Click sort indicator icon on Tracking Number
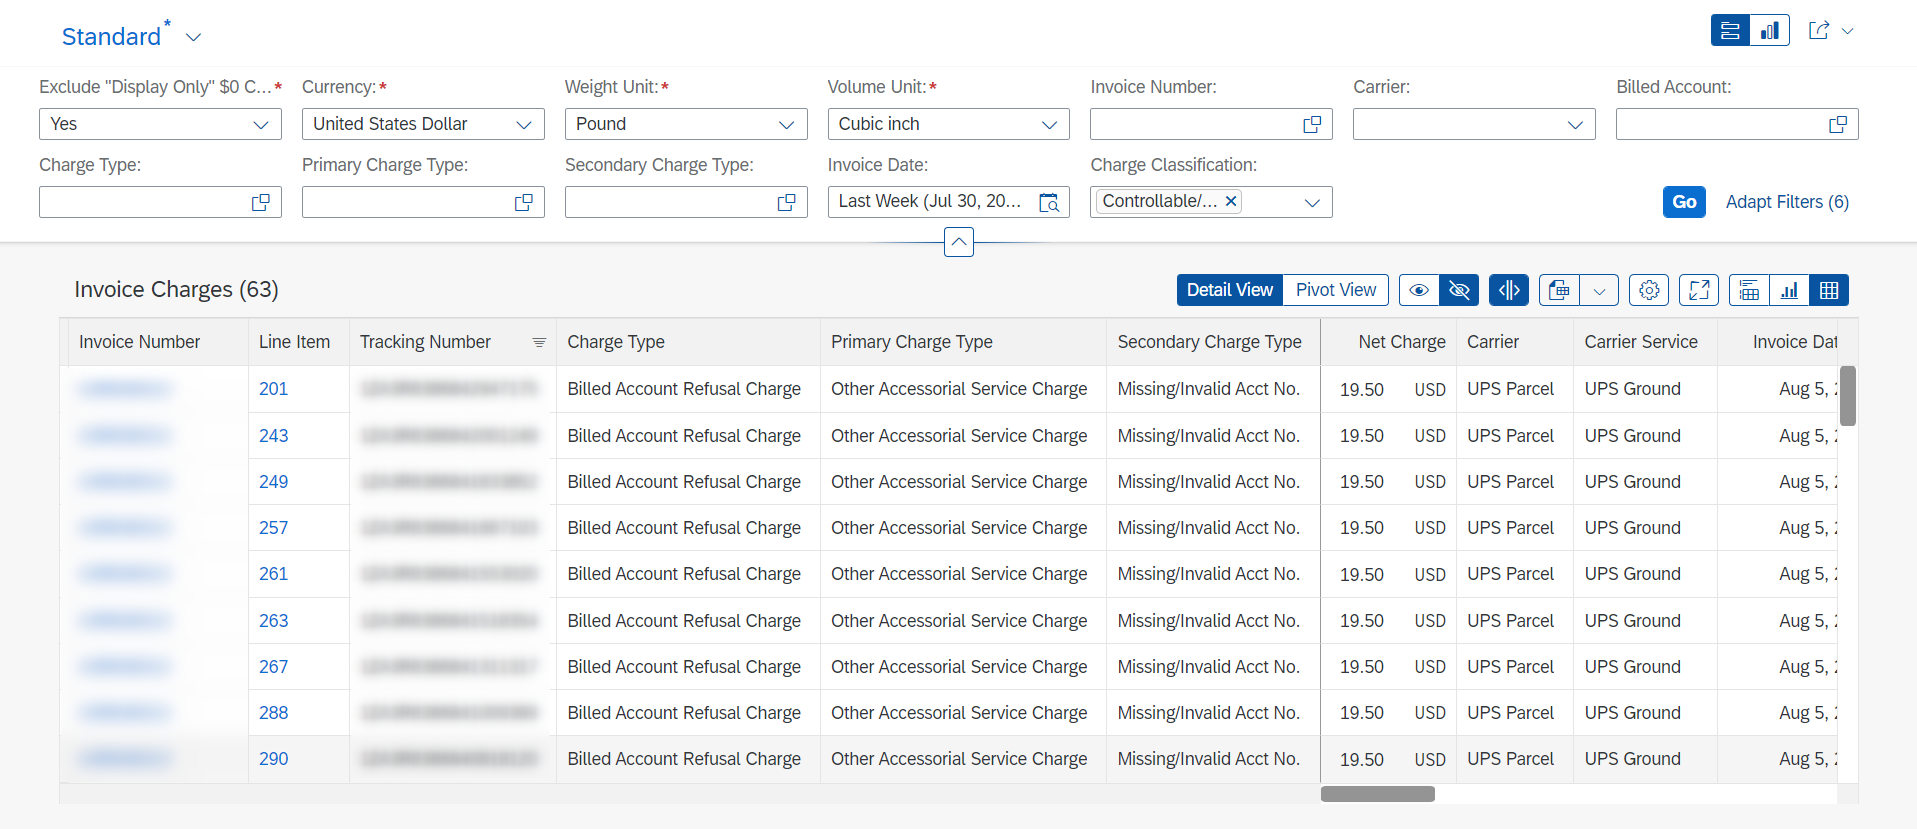Screen dimensions: 1917x829 click(539, 342)
